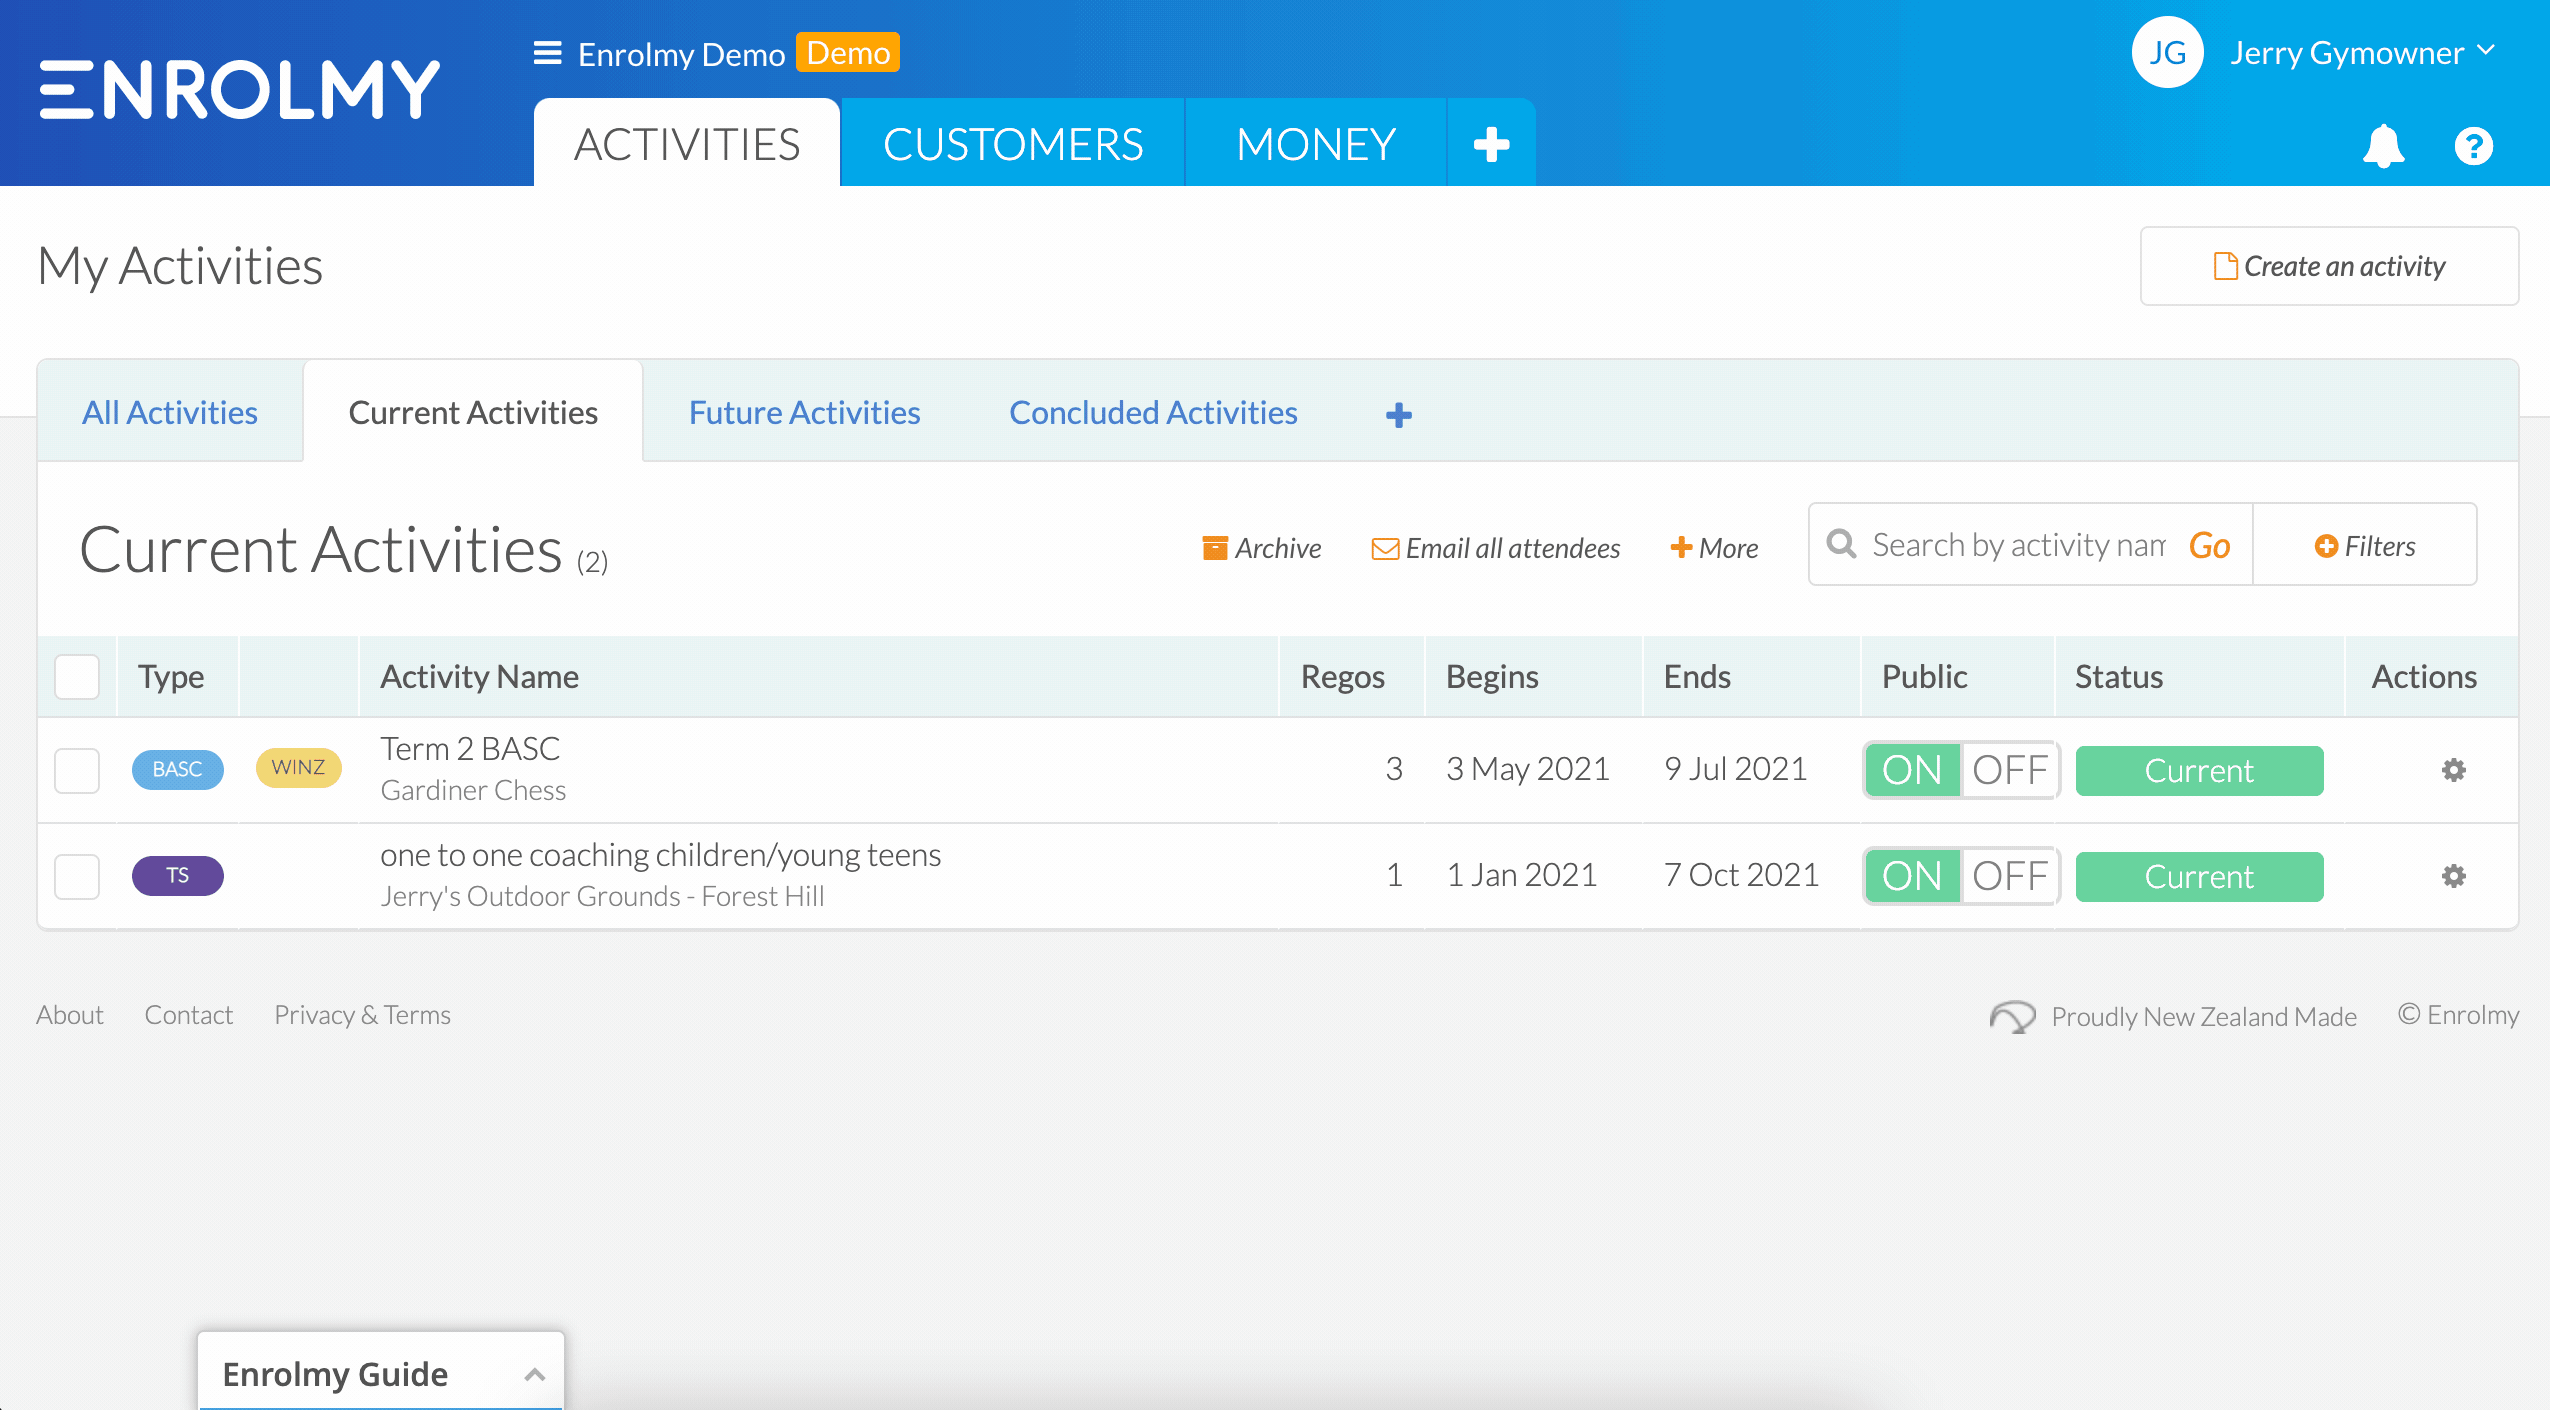Expand the Filters options
This screenshot has width=2550, height=1410.
(x=2365, y=545)
